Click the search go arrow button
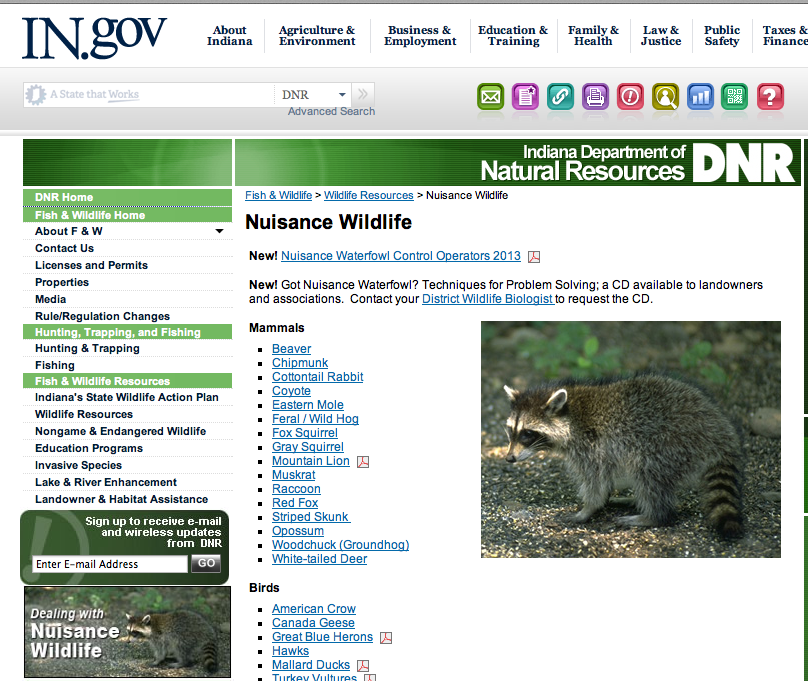The width and height of the screenshot is (808, 681). pyautogui.click(x=363, y=95)
